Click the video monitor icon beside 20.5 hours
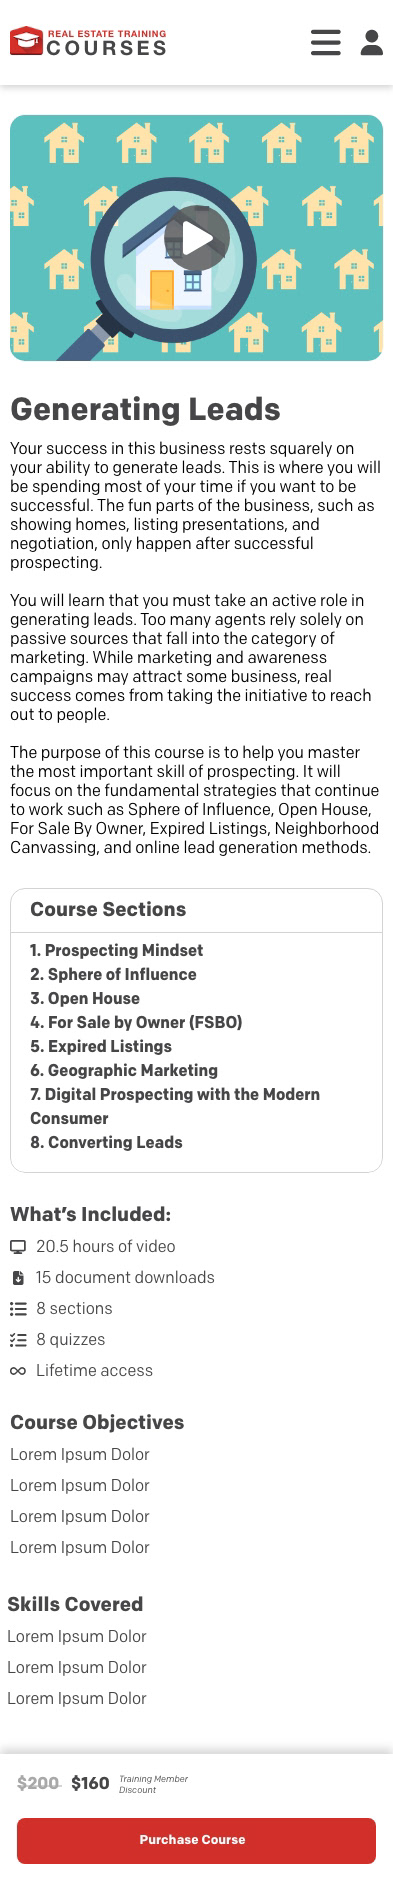The height and width of the screenshot is (1882, 393). 17,1247
